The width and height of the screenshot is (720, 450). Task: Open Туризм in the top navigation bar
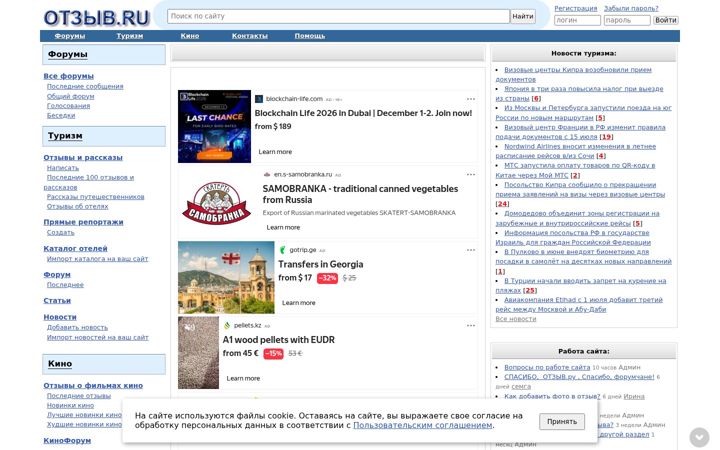click(129, 36)
